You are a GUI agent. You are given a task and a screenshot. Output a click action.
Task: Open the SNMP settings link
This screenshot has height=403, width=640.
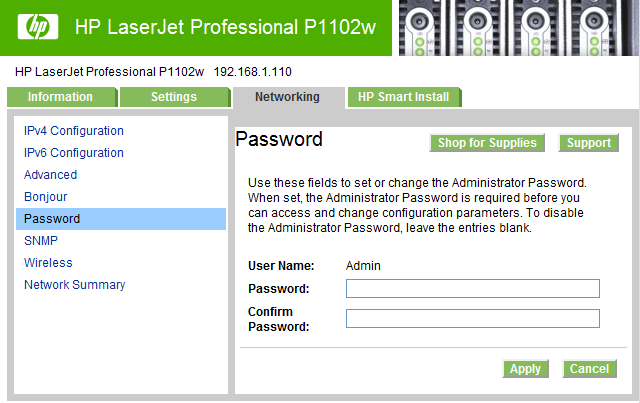click(x=41, y=241)
